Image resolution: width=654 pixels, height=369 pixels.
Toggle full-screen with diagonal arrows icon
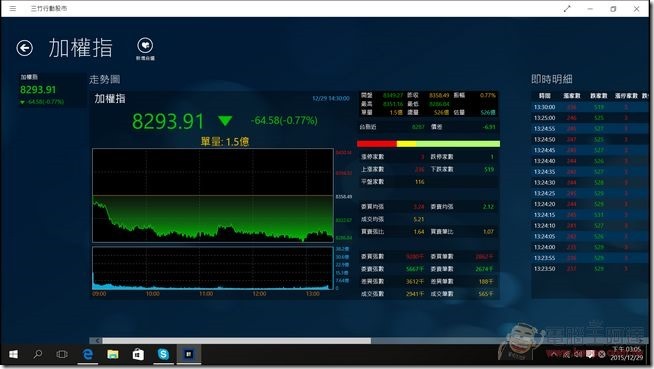[567, 8]
